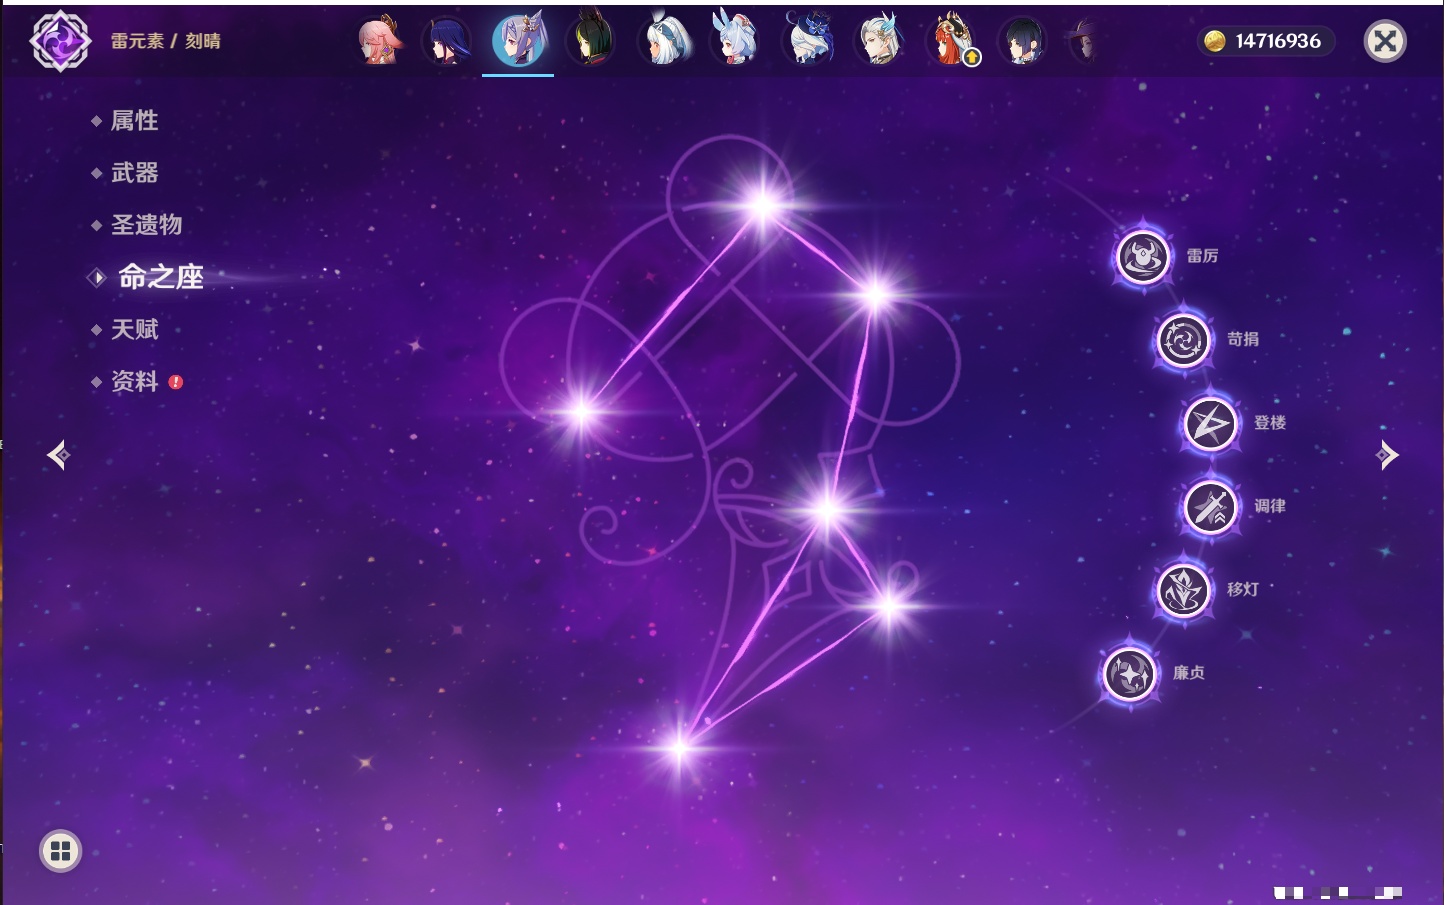Open the grid menu button at bottom left
1444x905 pixels.
tap(60, 851)
